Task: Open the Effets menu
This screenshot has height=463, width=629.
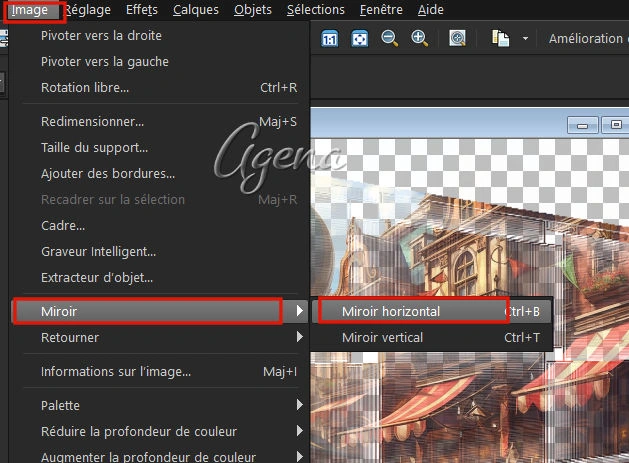Action: click(x=142, y=10)
